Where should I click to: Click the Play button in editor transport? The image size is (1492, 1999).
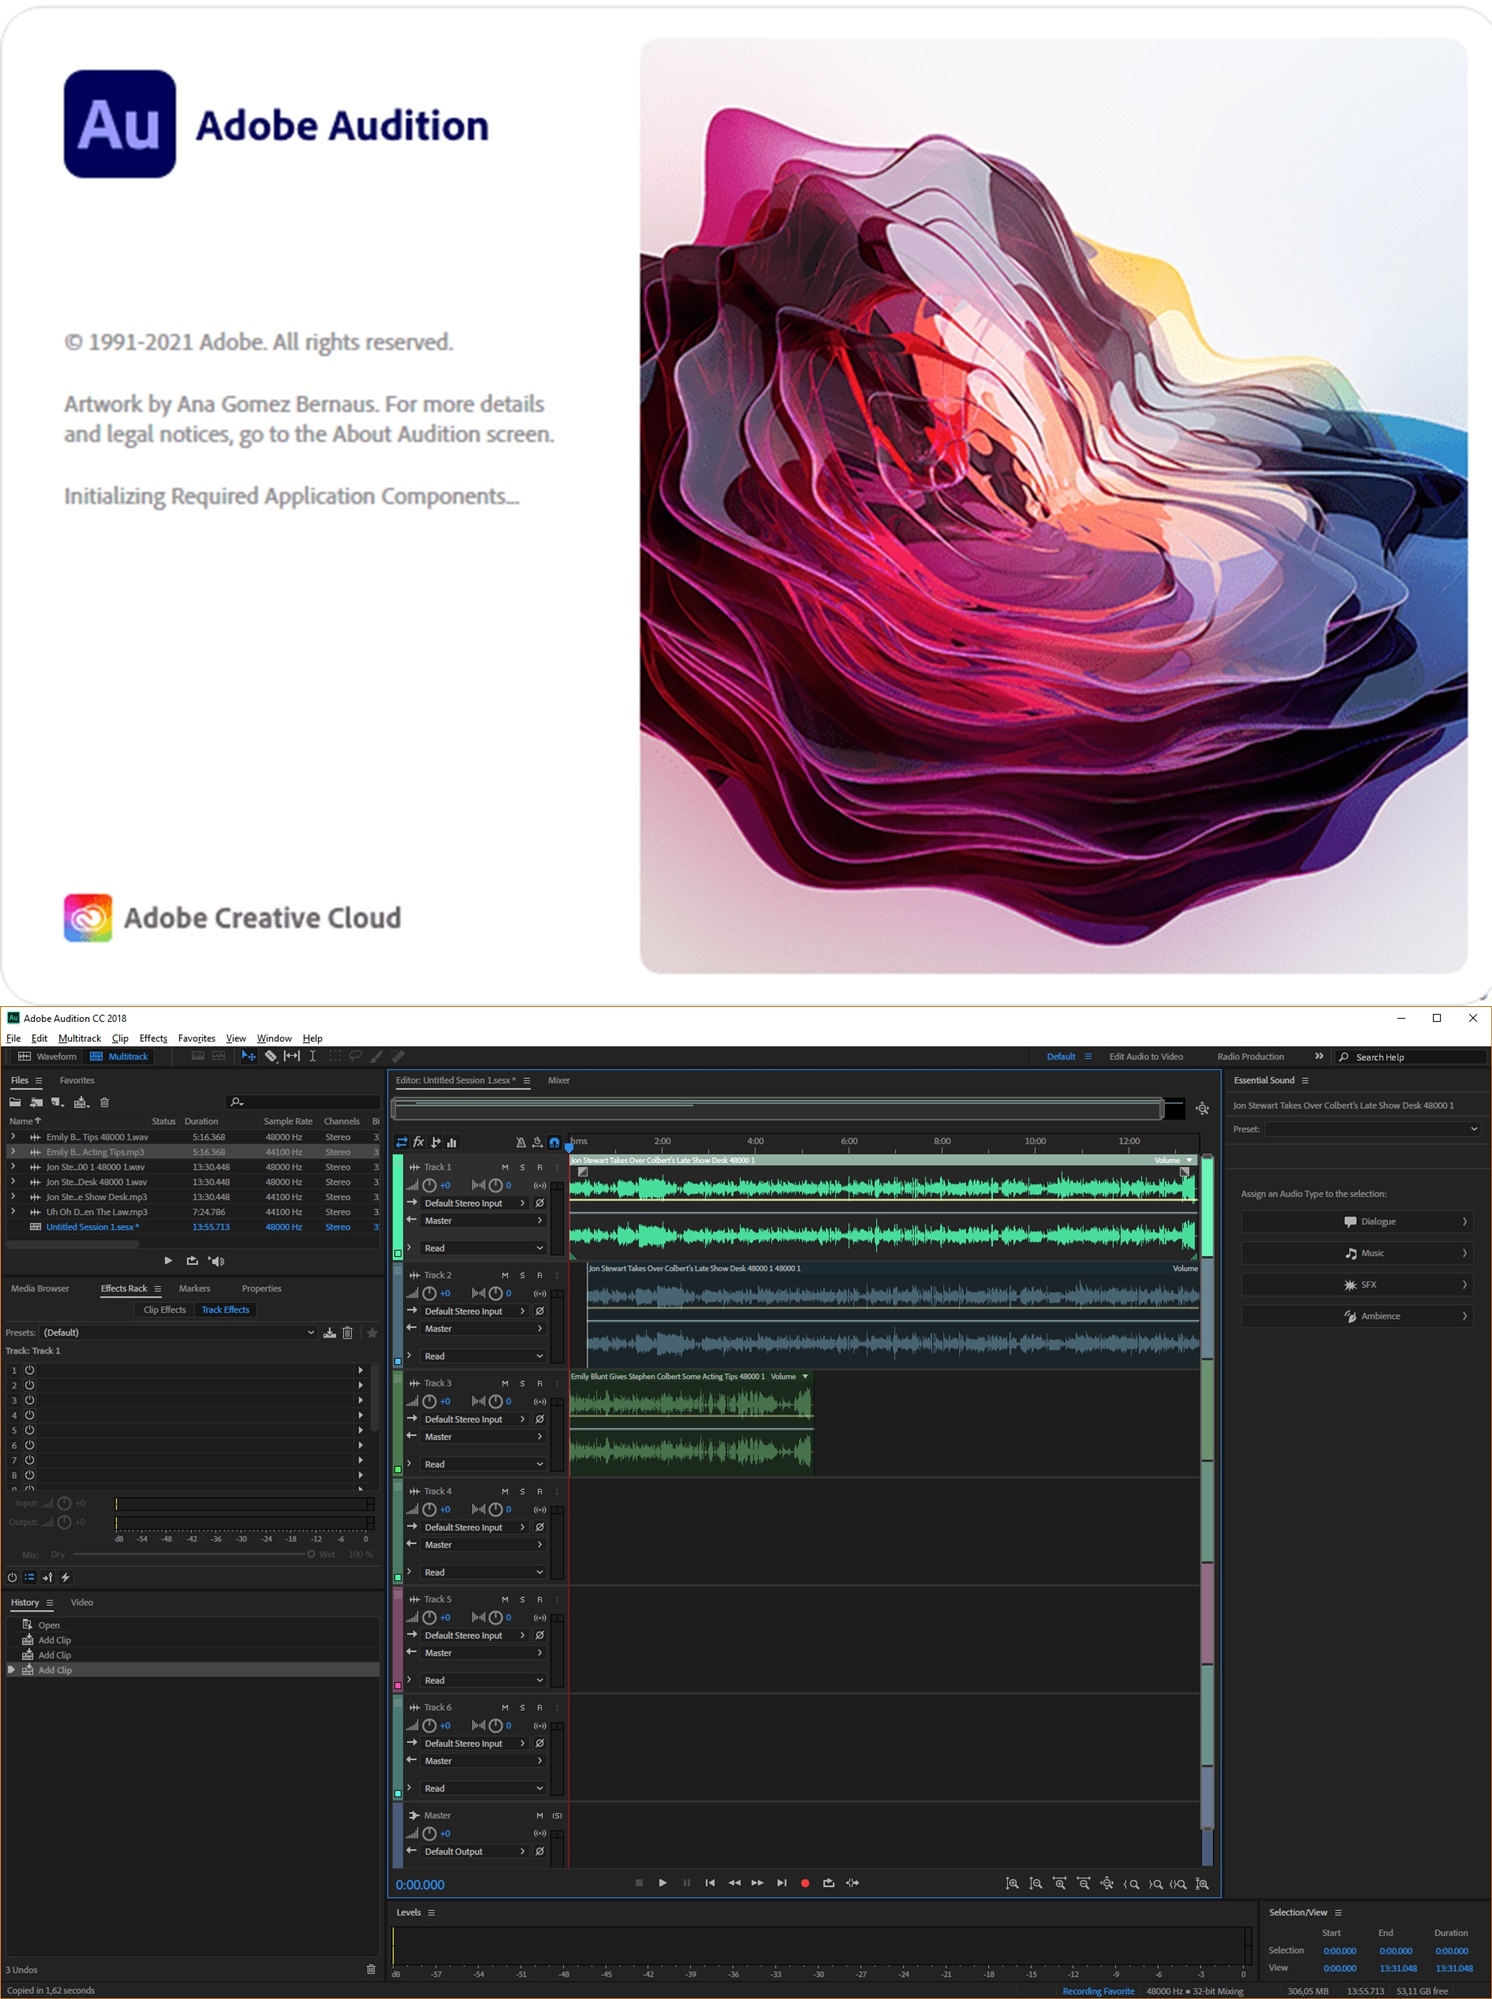point(662,1883)
